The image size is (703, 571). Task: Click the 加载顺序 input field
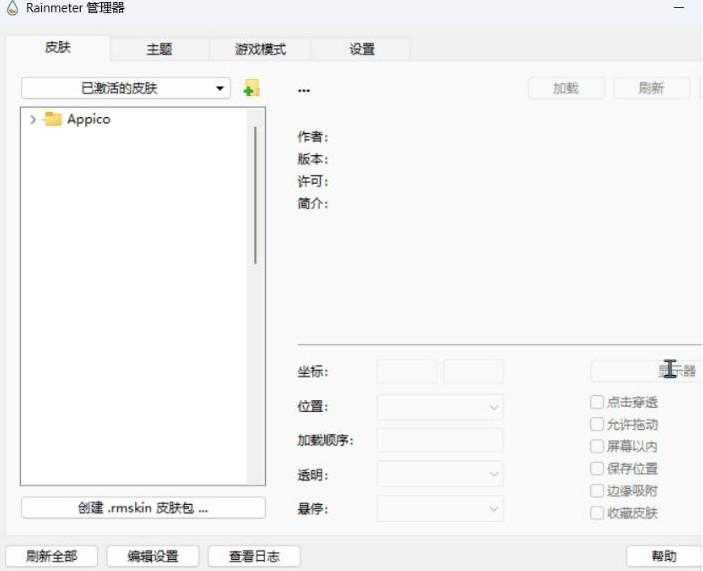(440, 441)
